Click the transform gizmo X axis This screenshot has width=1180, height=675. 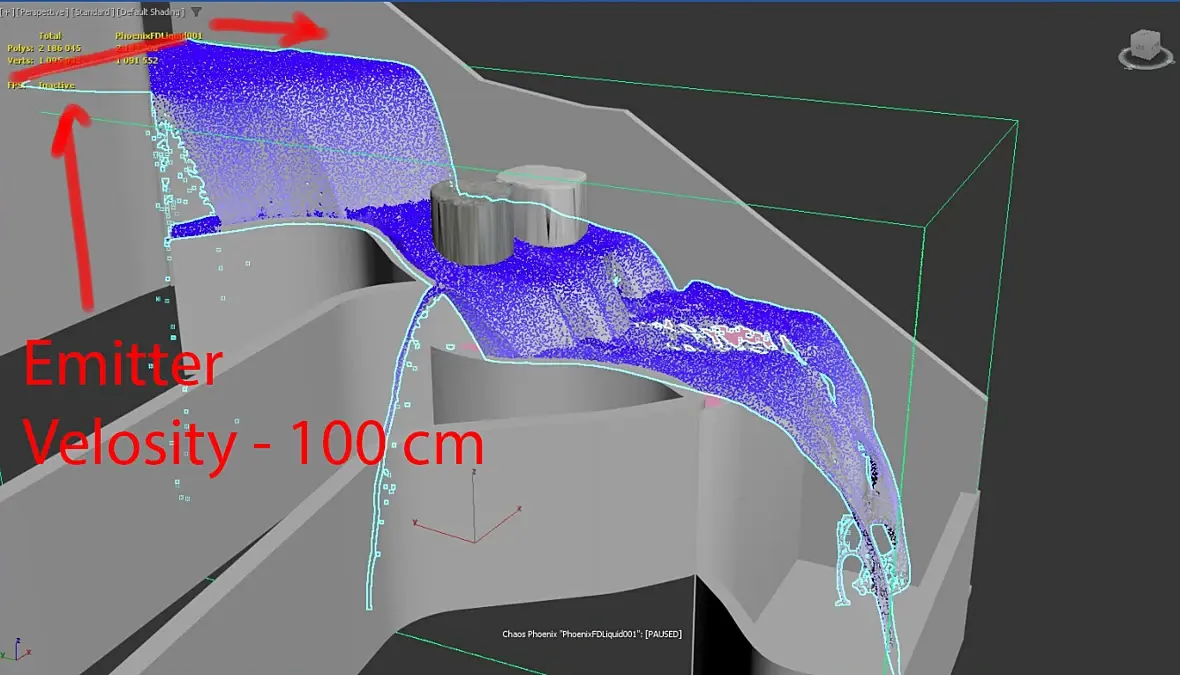[498, 524]
